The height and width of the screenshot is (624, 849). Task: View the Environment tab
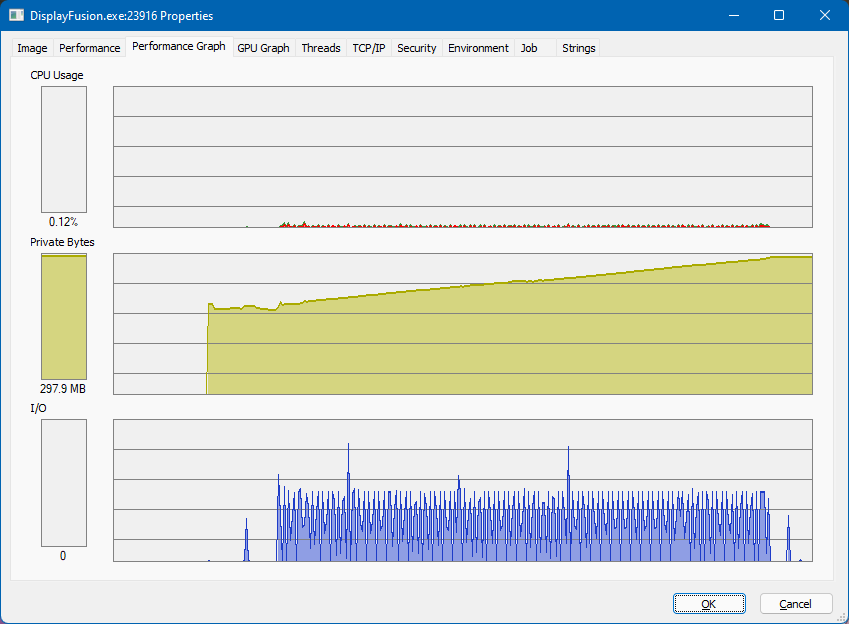(478, 48)
